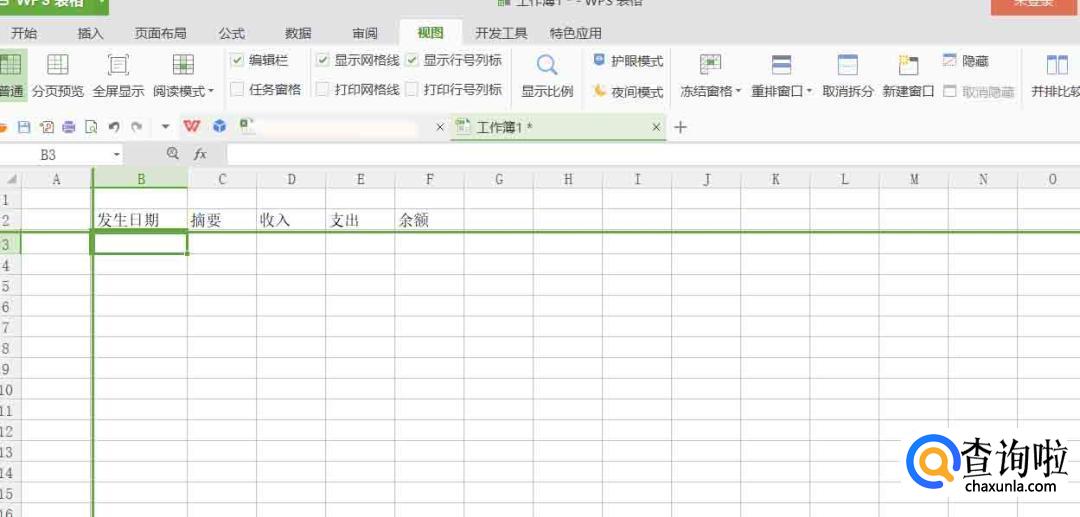Expand the 冻结窗格 dropdown arrow
The width and height of the screenshot is (1080, 517).
pos(738,92)
